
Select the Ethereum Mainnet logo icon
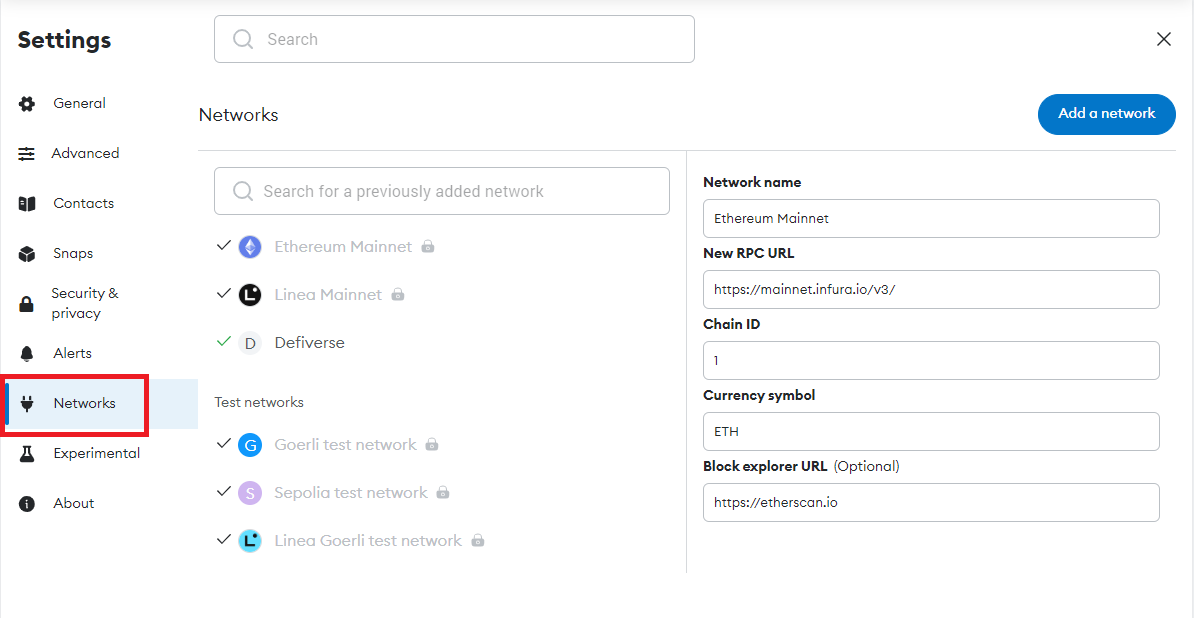[x=250, y=247]
